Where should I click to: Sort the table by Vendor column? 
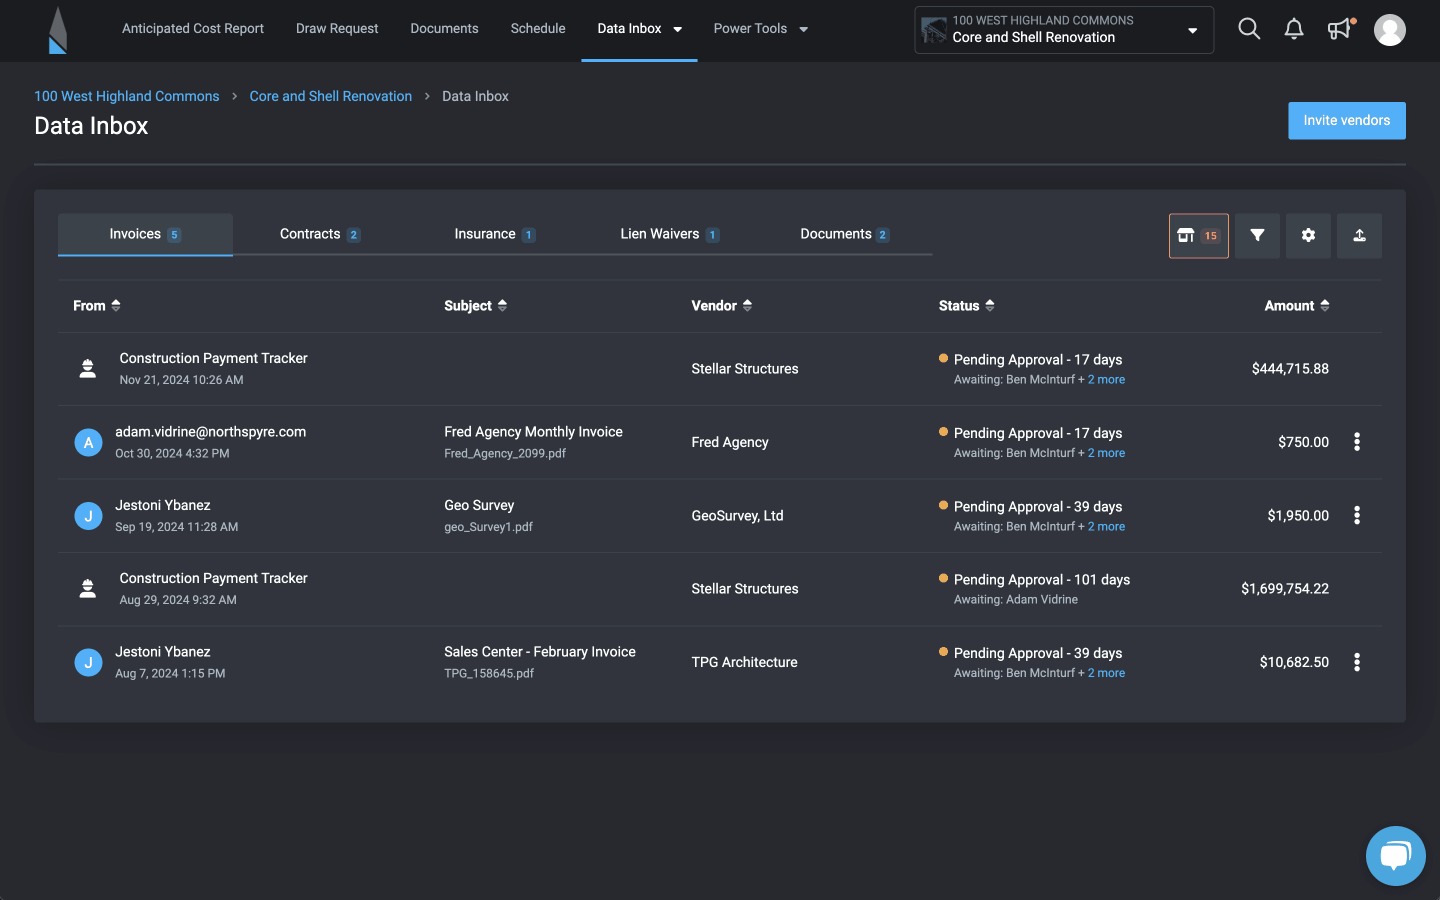pos(721,306)
